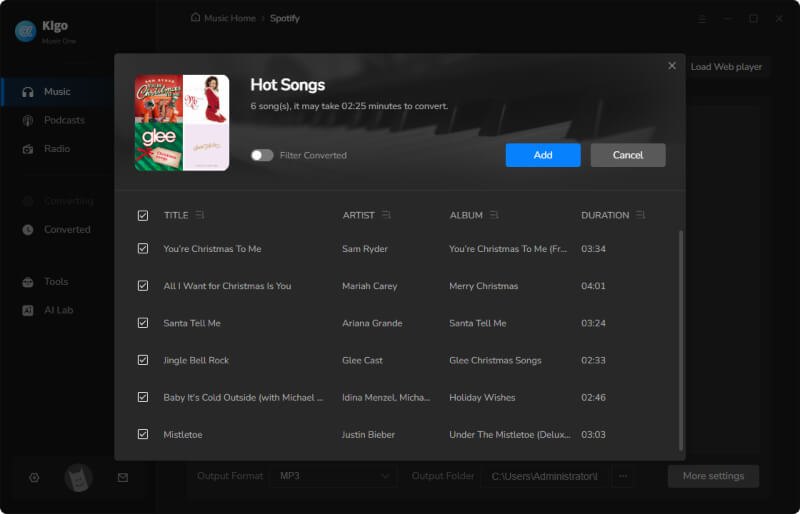Open Music section in sidebar
Screen dimensions: 800x514
coord(57,92)
